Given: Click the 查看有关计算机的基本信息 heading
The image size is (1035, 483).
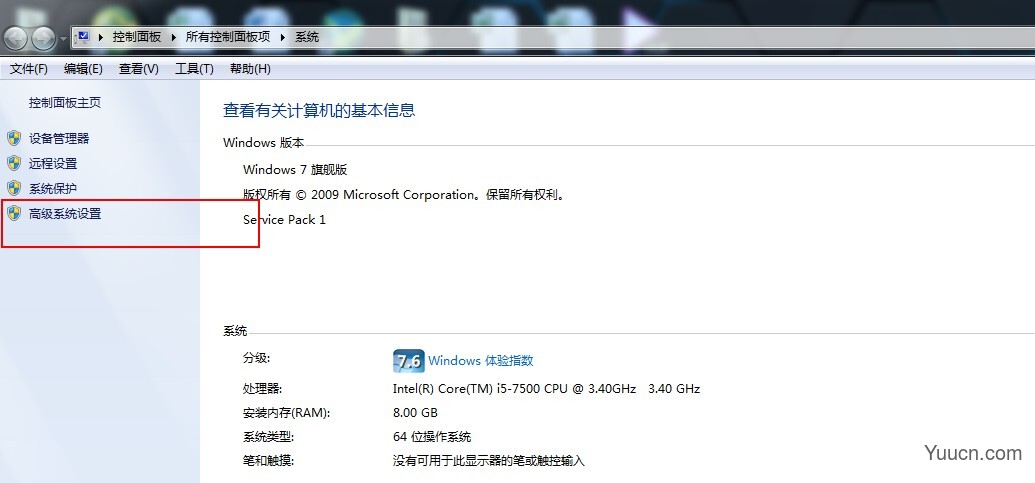Looking at the screenshot, I should point(319,110).
